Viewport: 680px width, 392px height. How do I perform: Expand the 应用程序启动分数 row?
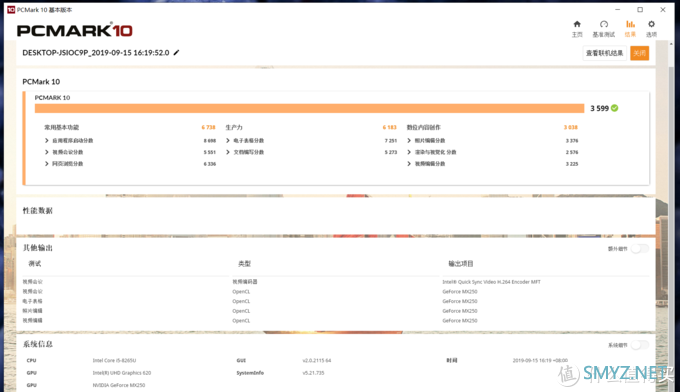click(130, 140)
